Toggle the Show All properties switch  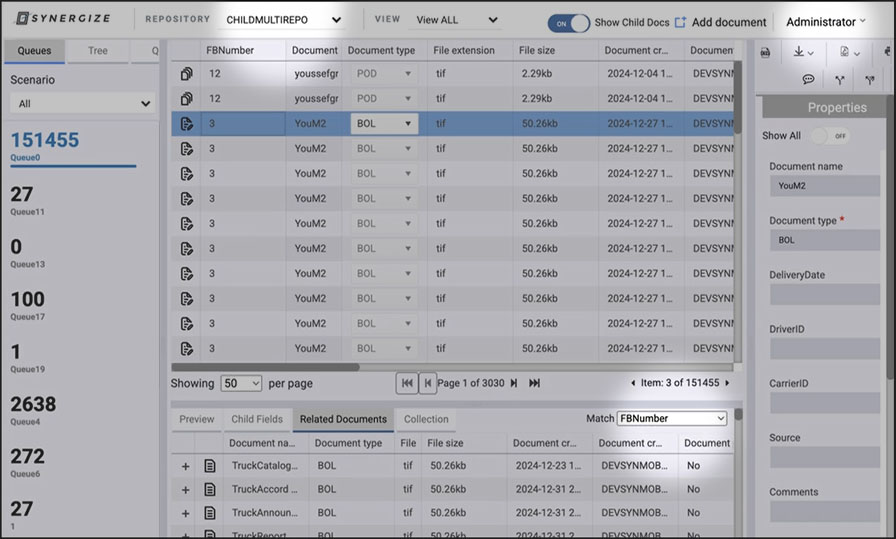tap(829, 136)
